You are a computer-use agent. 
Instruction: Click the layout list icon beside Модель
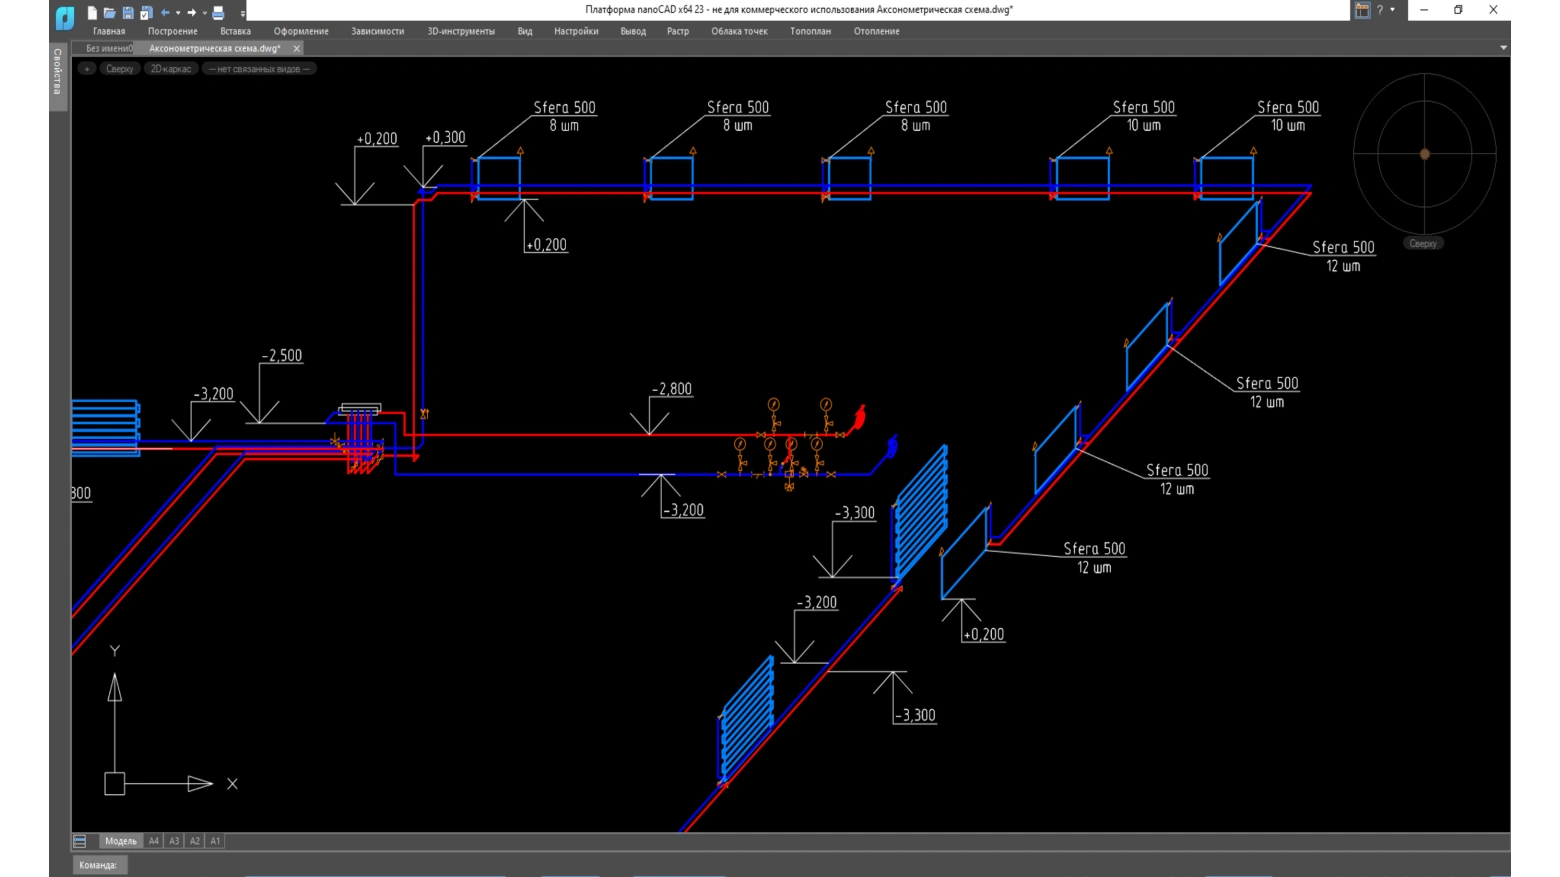[x=80, y=841]
